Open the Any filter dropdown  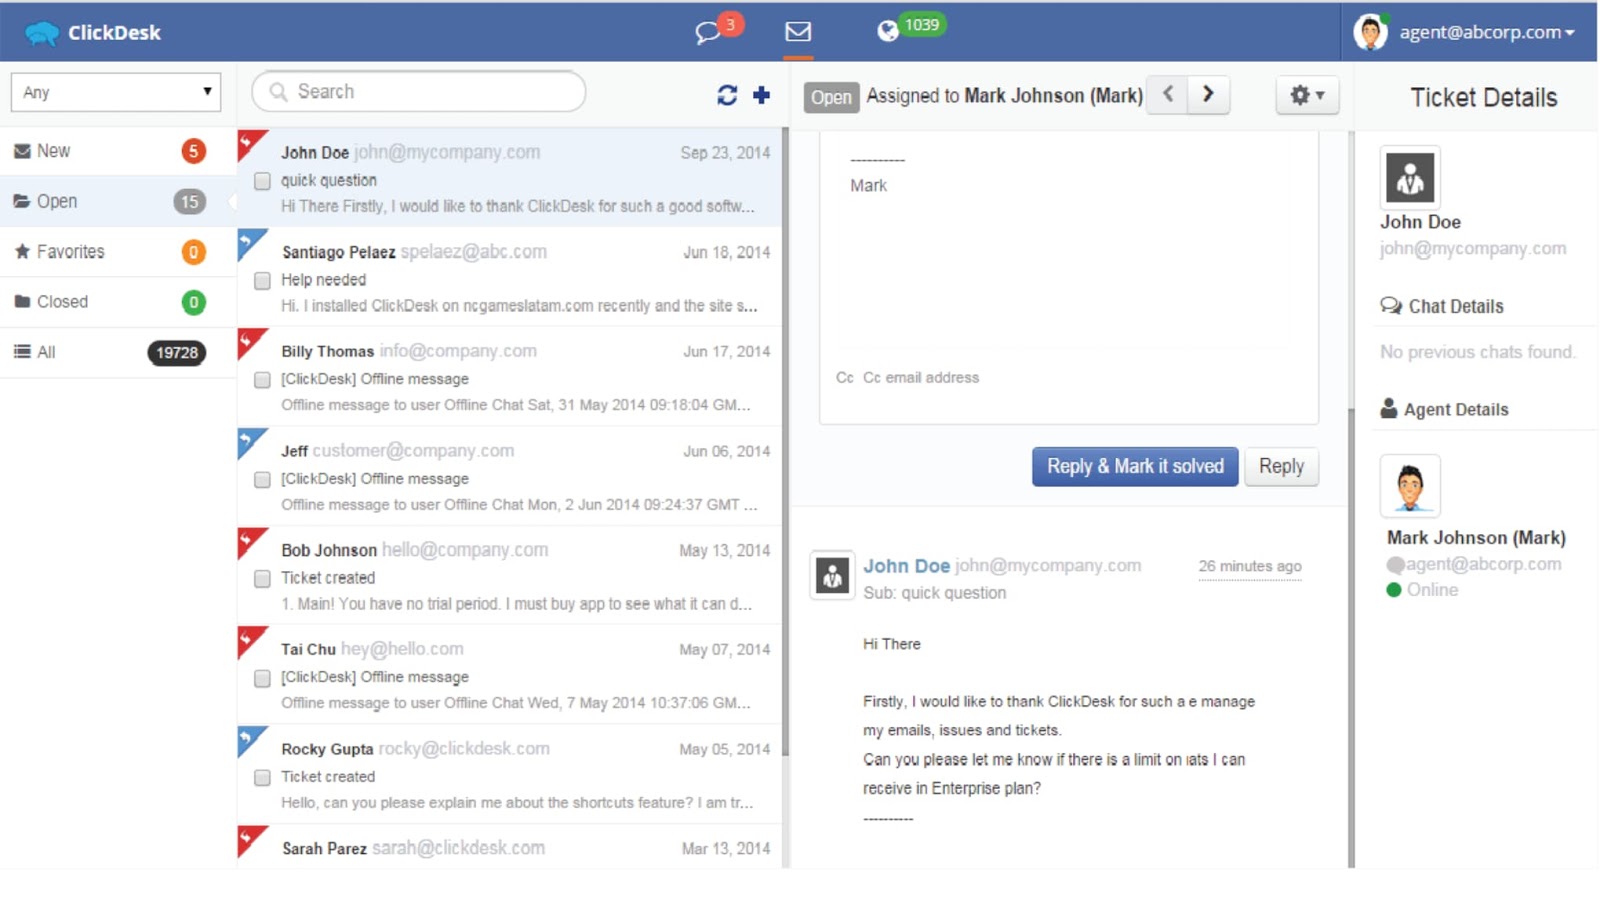coord(116,92)
